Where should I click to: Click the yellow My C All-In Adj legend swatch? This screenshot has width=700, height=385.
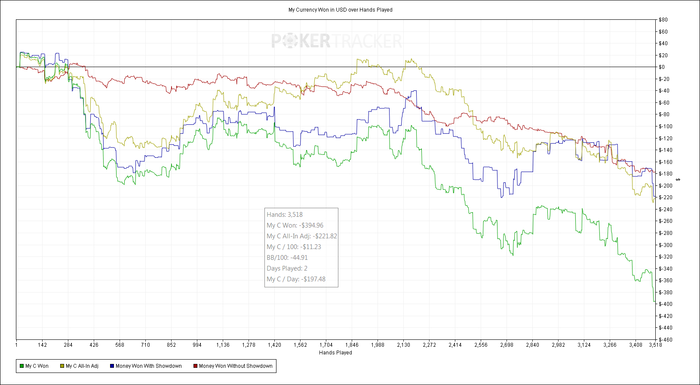coord(61,366)
